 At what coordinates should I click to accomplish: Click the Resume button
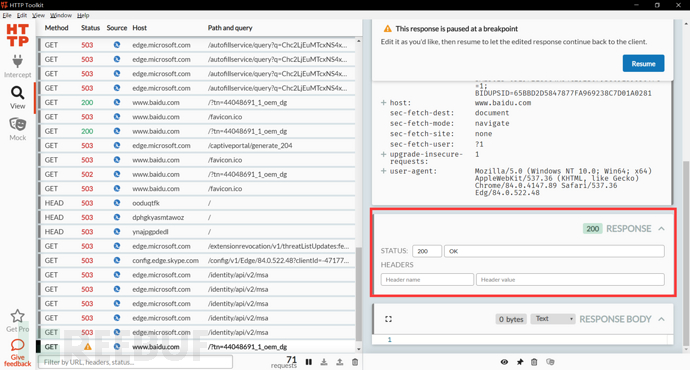[x=643, y=63]
